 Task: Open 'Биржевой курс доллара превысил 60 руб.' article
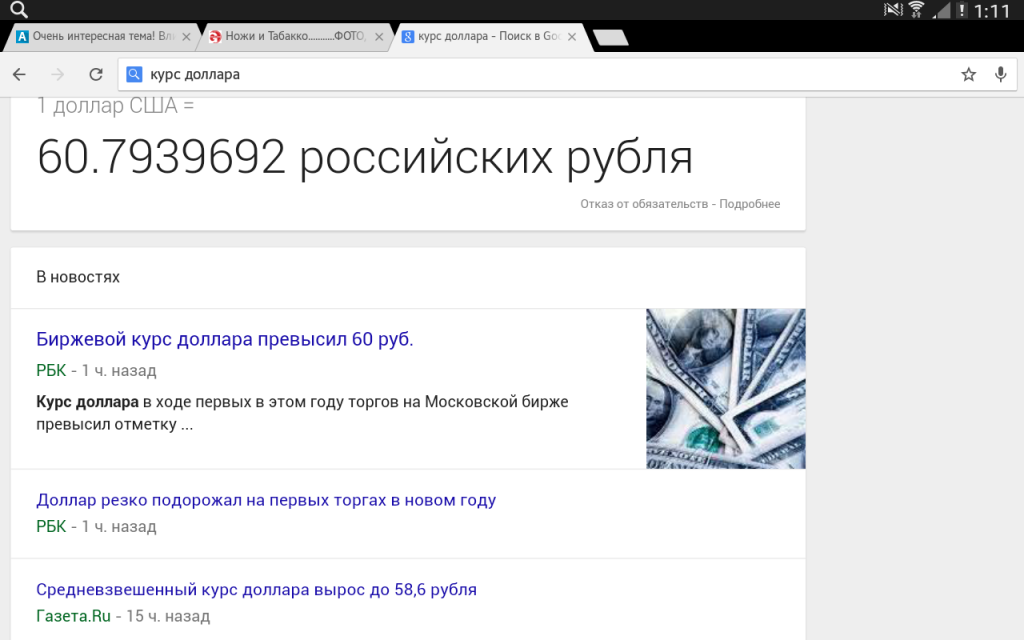pyautogui.click(x=224, y=340)
